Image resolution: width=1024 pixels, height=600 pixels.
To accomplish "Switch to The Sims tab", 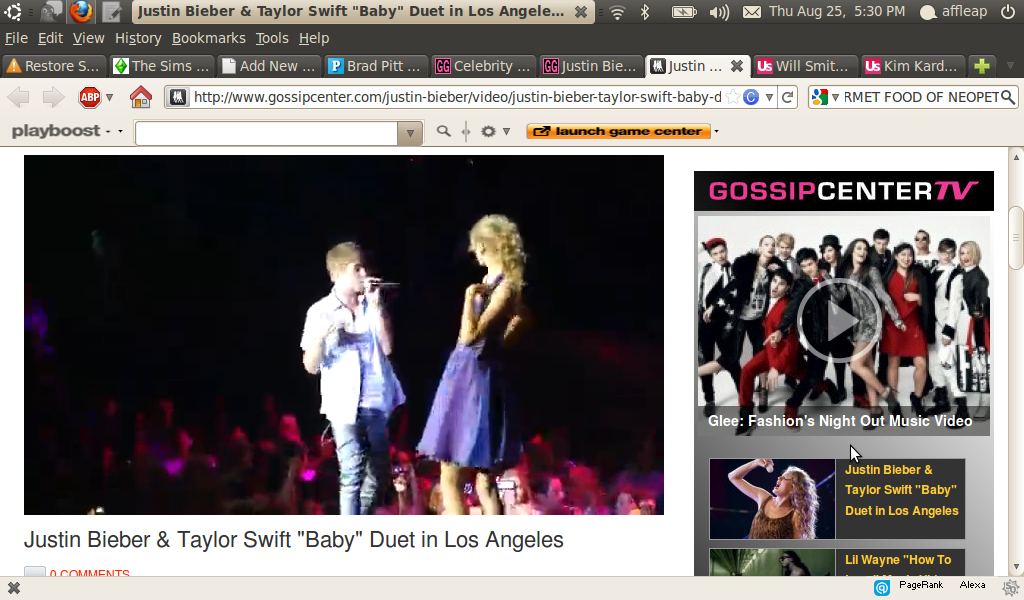I will click(x=161, y=65).
